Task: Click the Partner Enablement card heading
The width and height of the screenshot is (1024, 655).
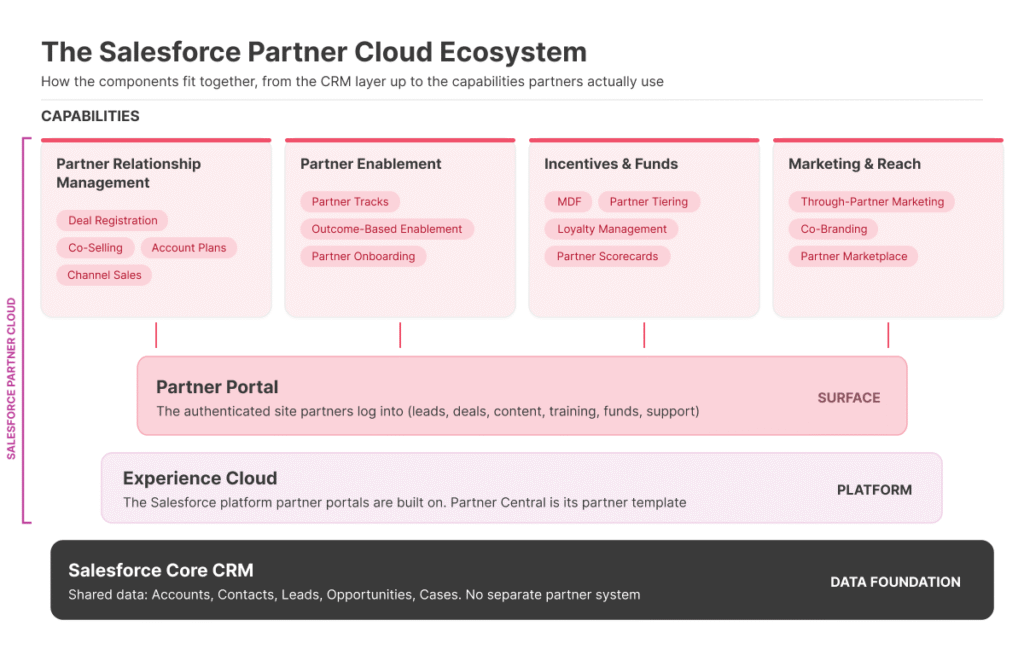Action: coord(371,164)
